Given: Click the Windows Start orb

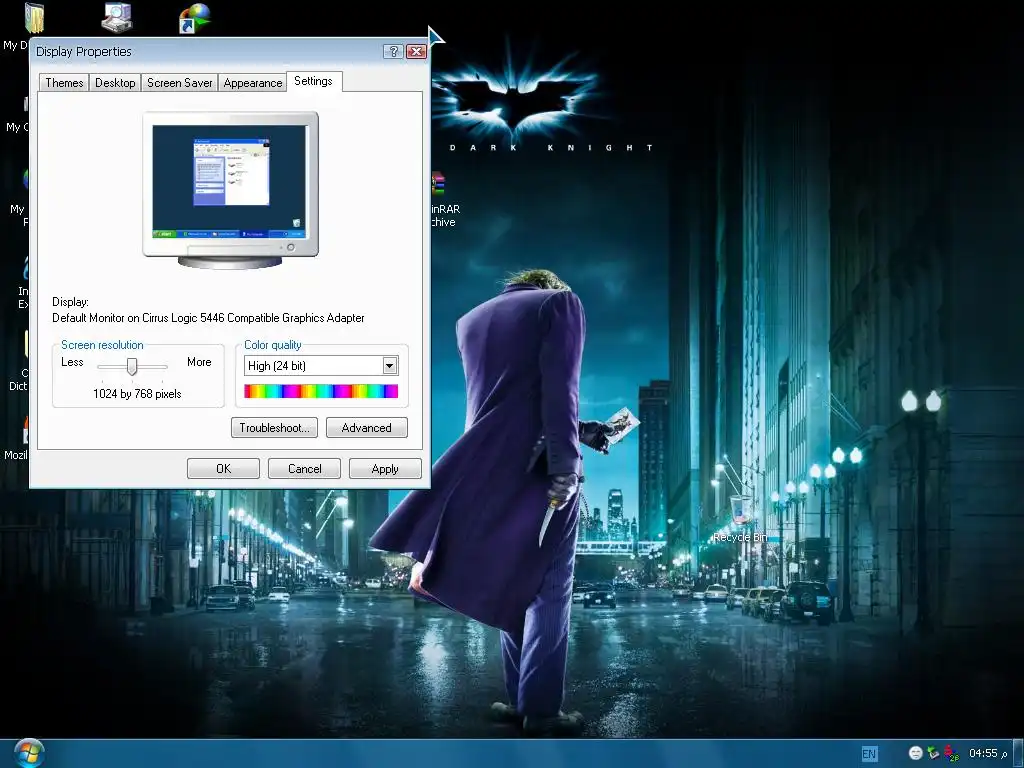Looking at the screenshot, I should 29,753.
